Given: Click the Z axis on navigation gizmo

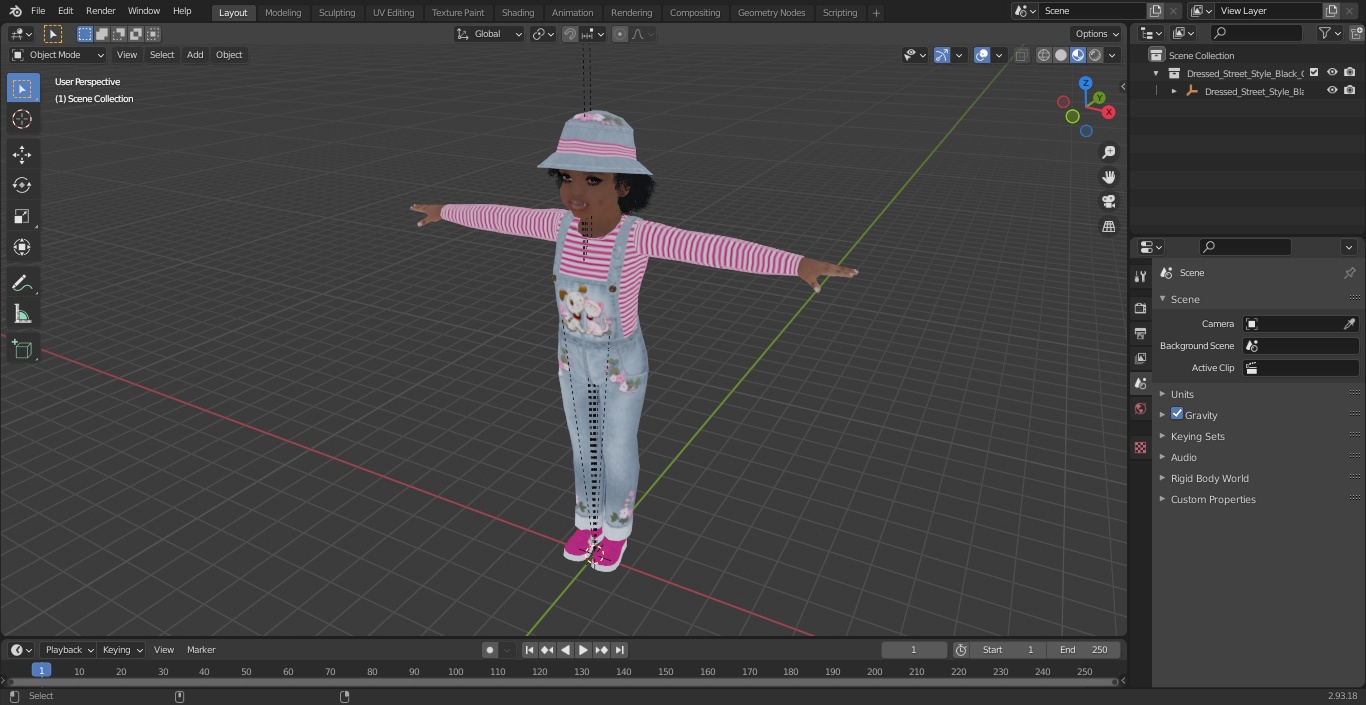Looking at the screenshot, I should pos(1086,83).
